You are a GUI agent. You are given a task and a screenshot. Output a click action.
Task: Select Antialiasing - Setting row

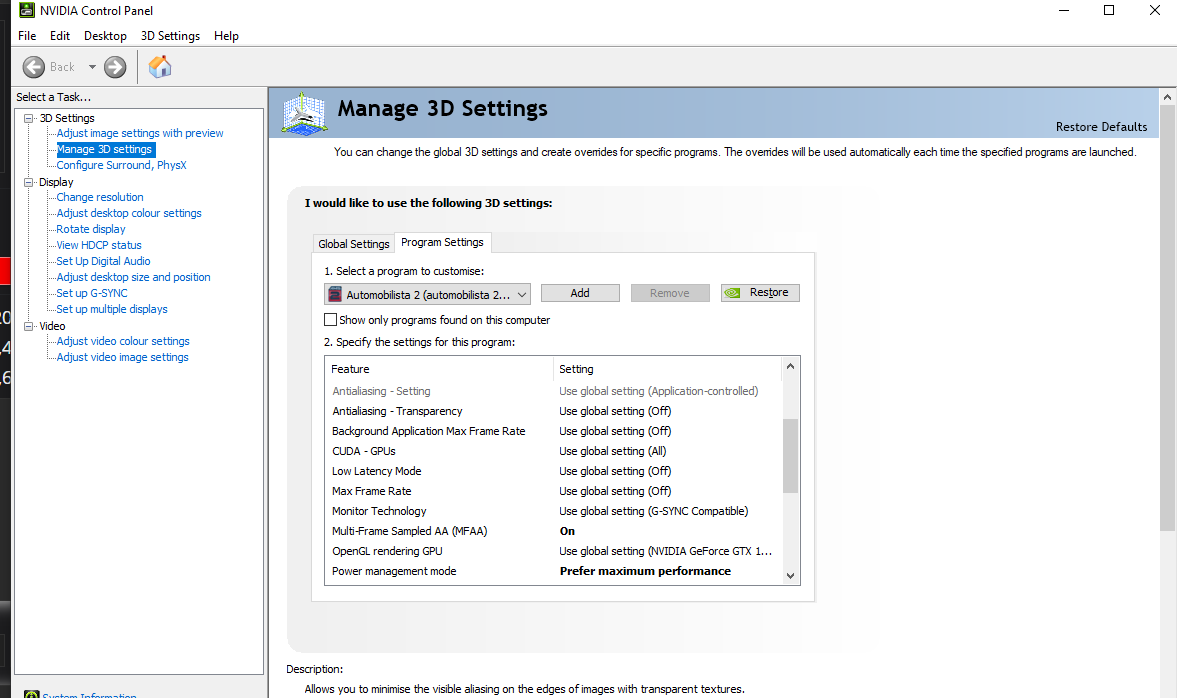click(x=554, y=391)
